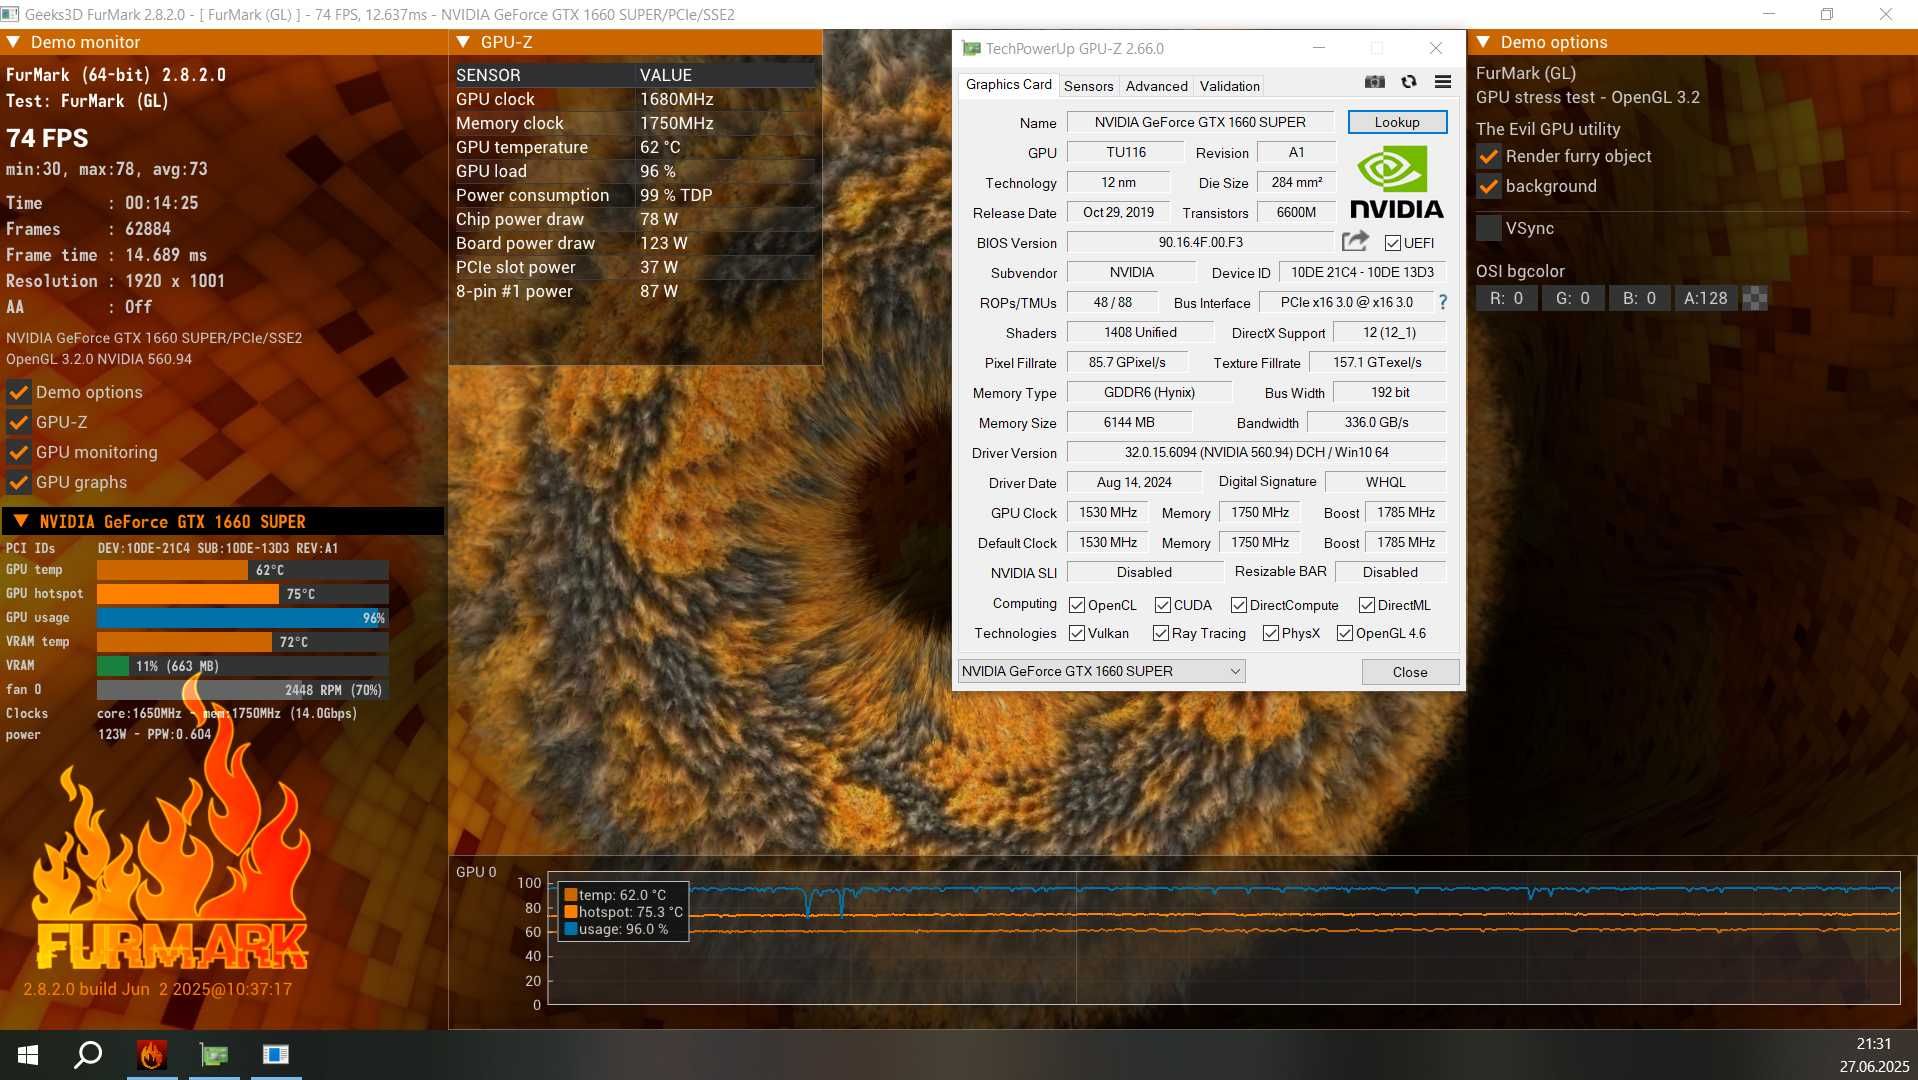Screen dimensions: 1918x1080
Task: Click the Board power draw row
Action: pos(634,243)
